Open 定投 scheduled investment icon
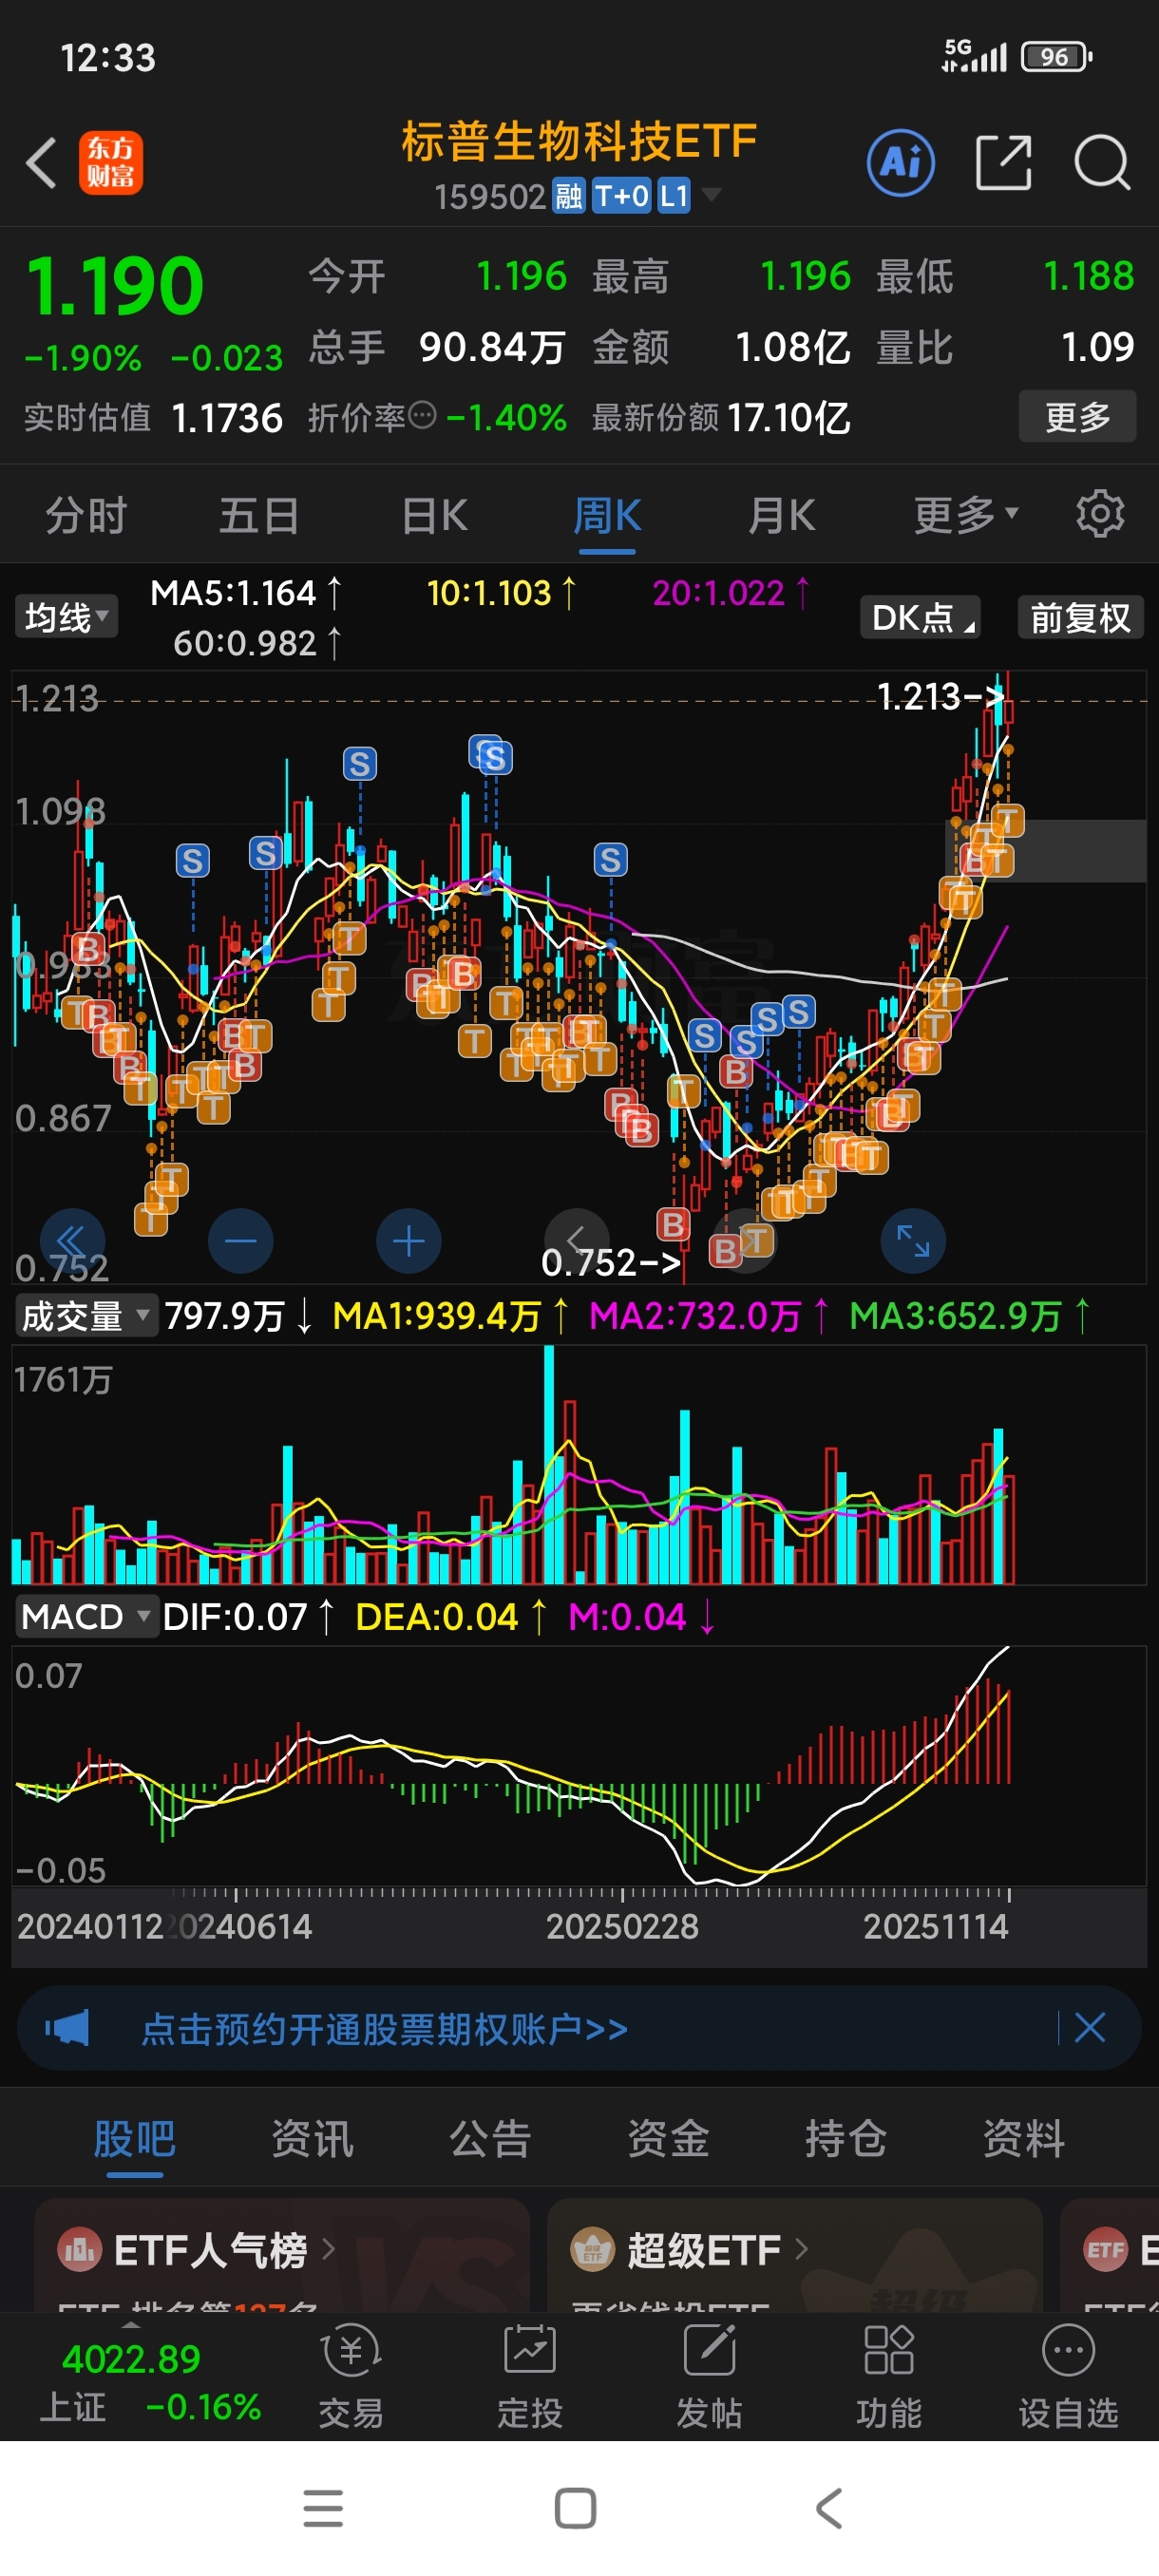1159x2576 pixels. point(529,2374)
